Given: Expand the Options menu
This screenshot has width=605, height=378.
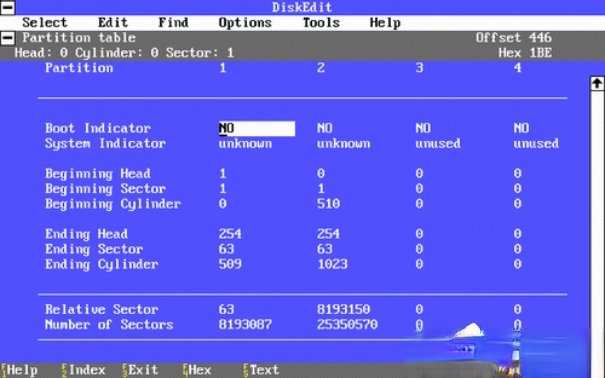Looking at the screenshot, I should point(245,23).
